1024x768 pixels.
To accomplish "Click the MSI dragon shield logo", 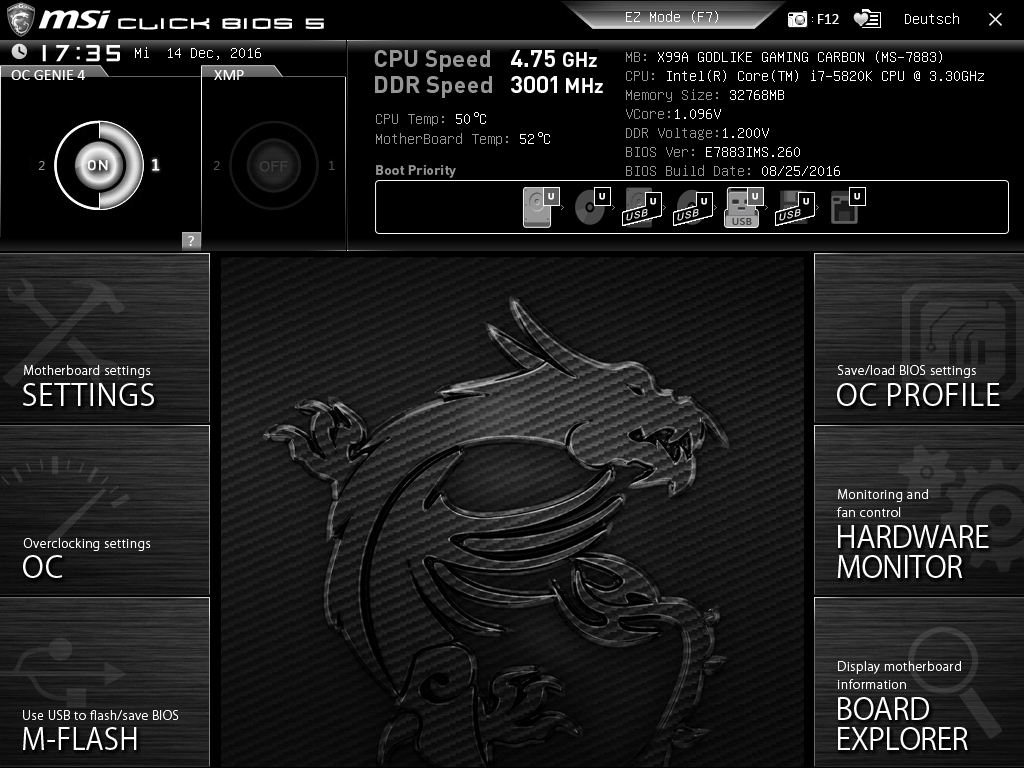I will click(x=20, y=20).
